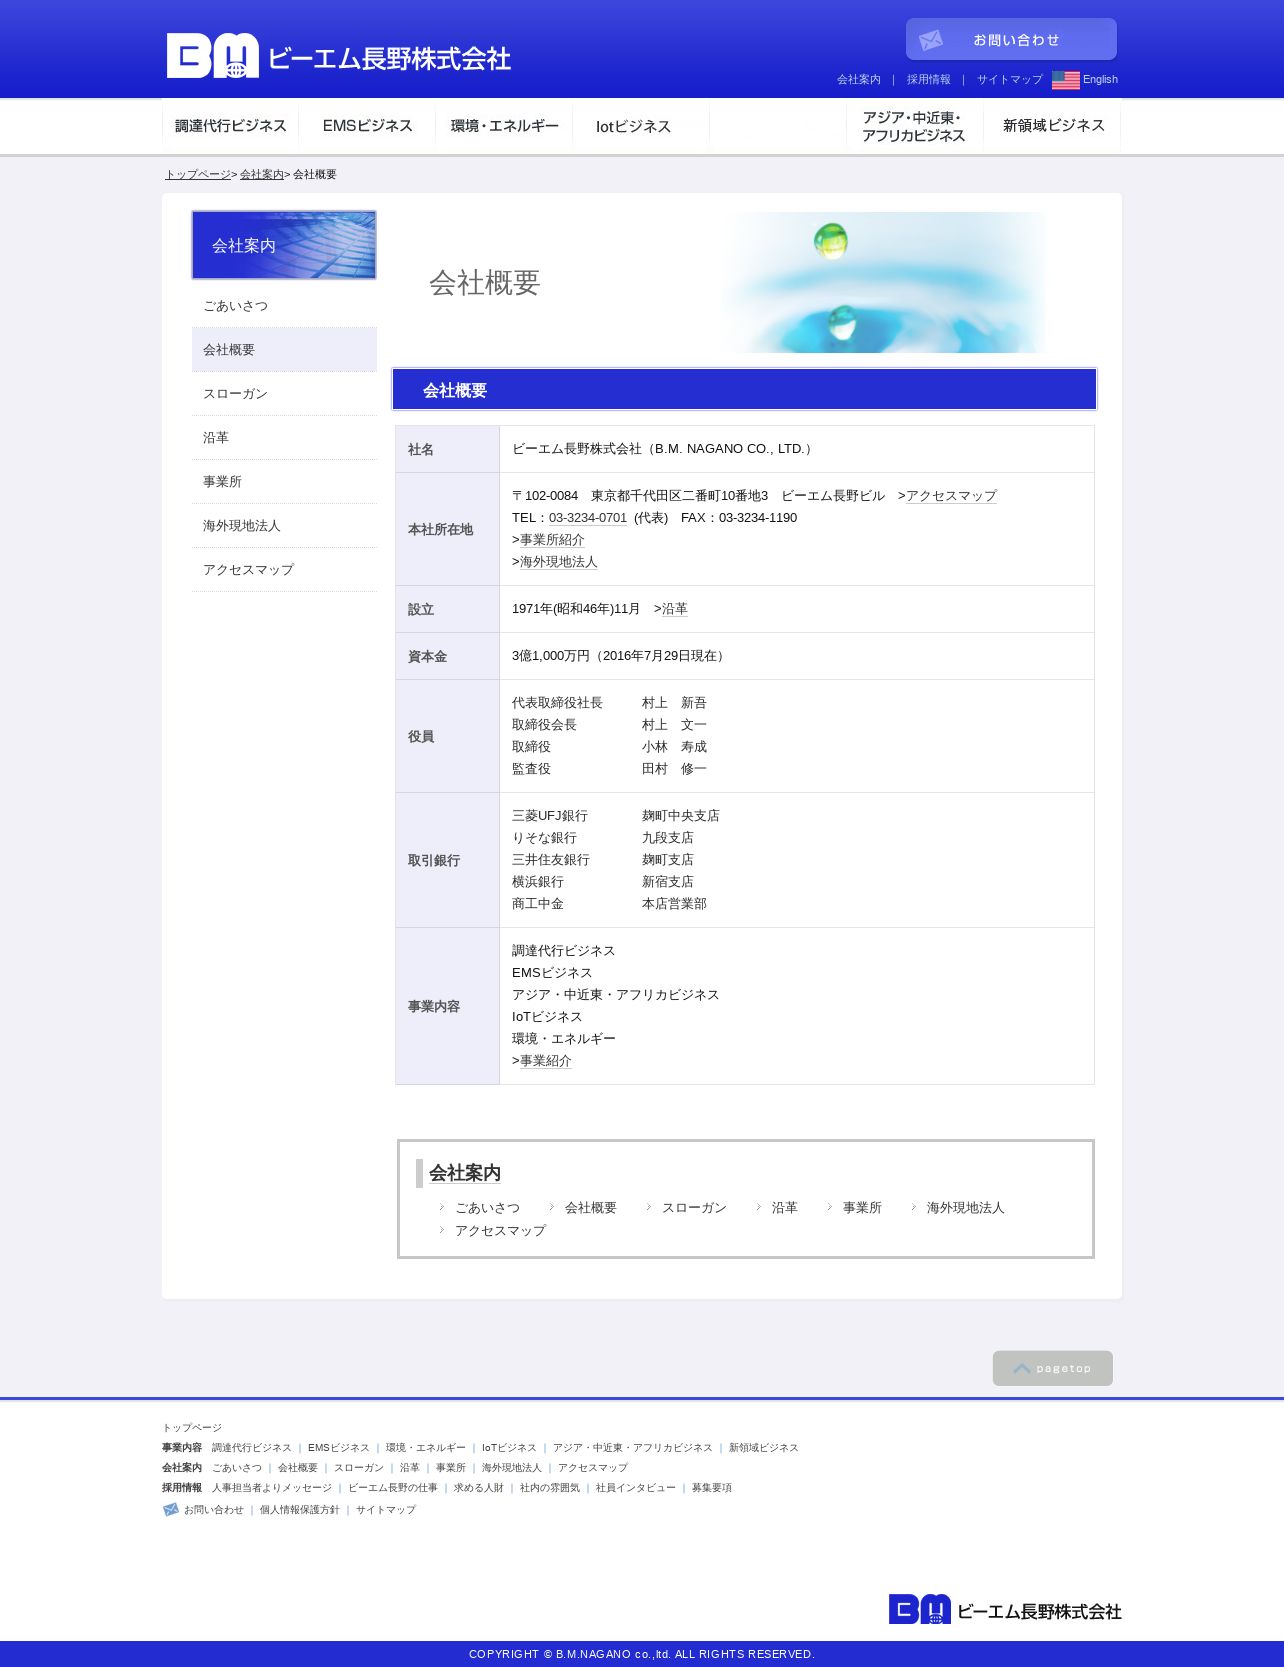Click アクセスマップ in the bottom 会社案内 box
Viewport: 1284px width, 1667px height.
[500, 1231]
